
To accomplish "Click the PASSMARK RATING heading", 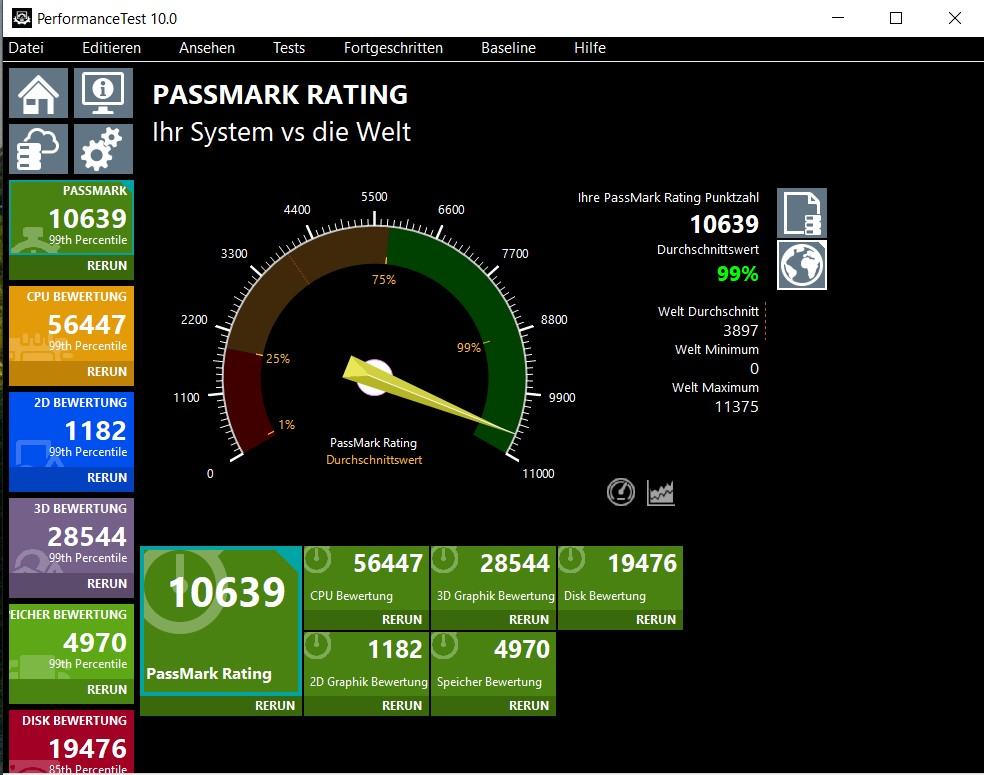I will point(280,95).
